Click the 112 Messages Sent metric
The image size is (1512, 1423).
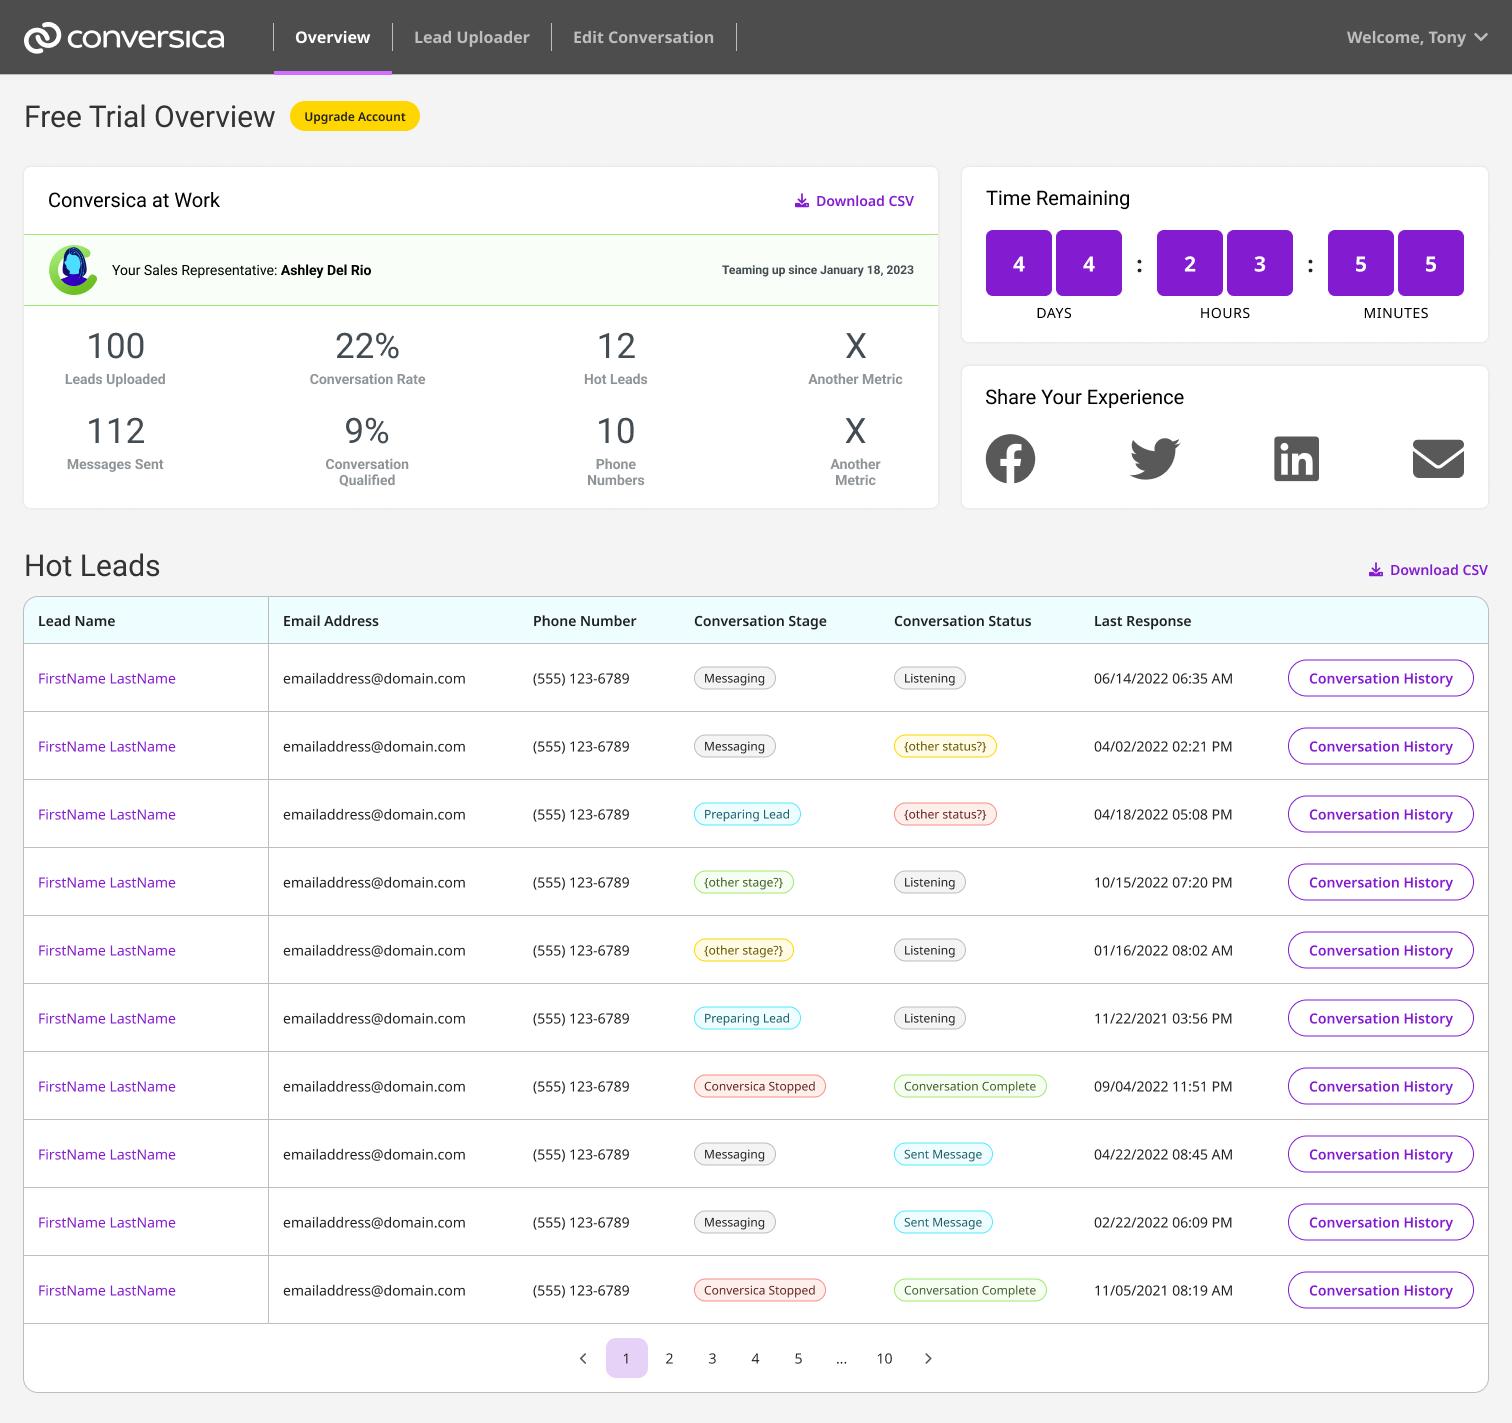point(115,442)
